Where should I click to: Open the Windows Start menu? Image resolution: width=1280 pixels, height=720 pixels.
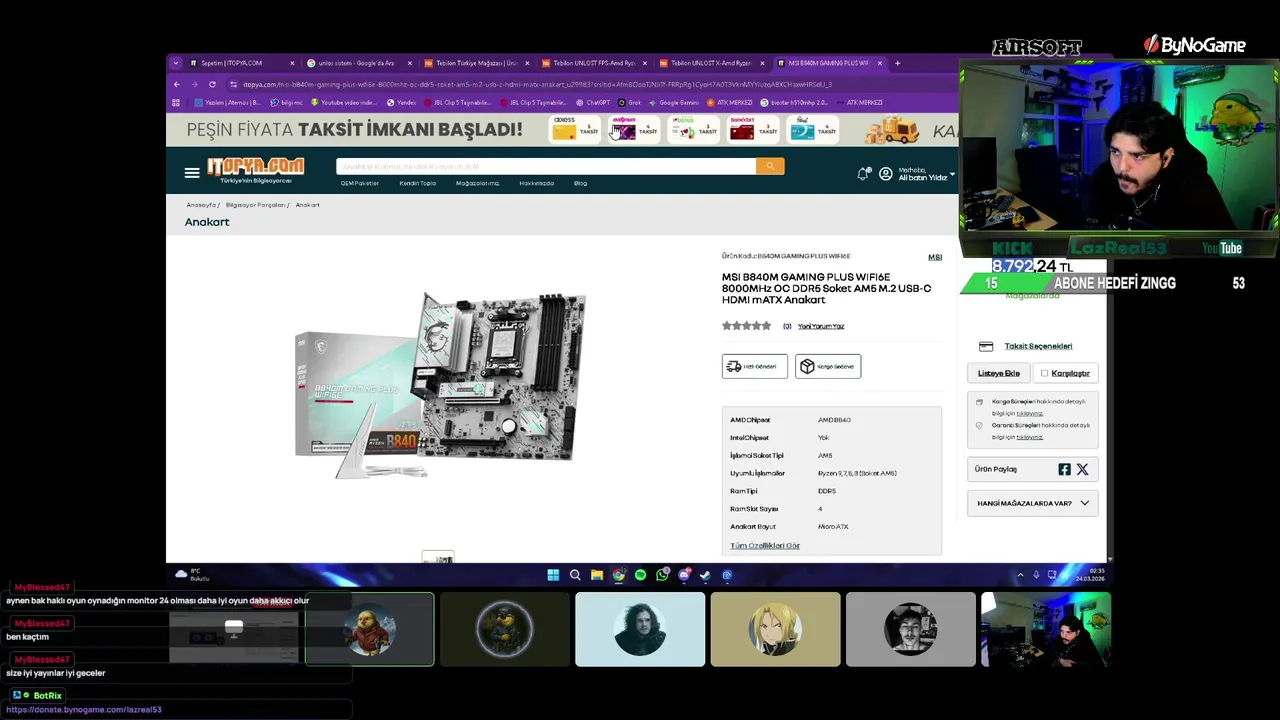click(553, 575)
